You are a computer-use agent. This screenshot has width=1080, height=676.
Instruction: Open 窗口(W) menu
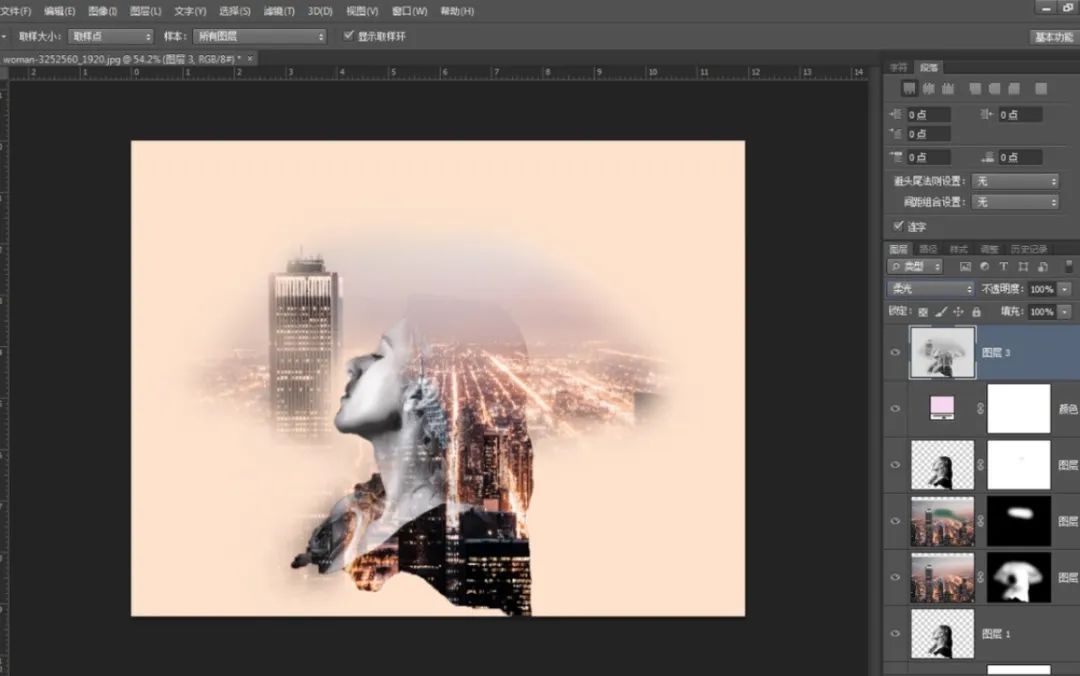point(409,11)
